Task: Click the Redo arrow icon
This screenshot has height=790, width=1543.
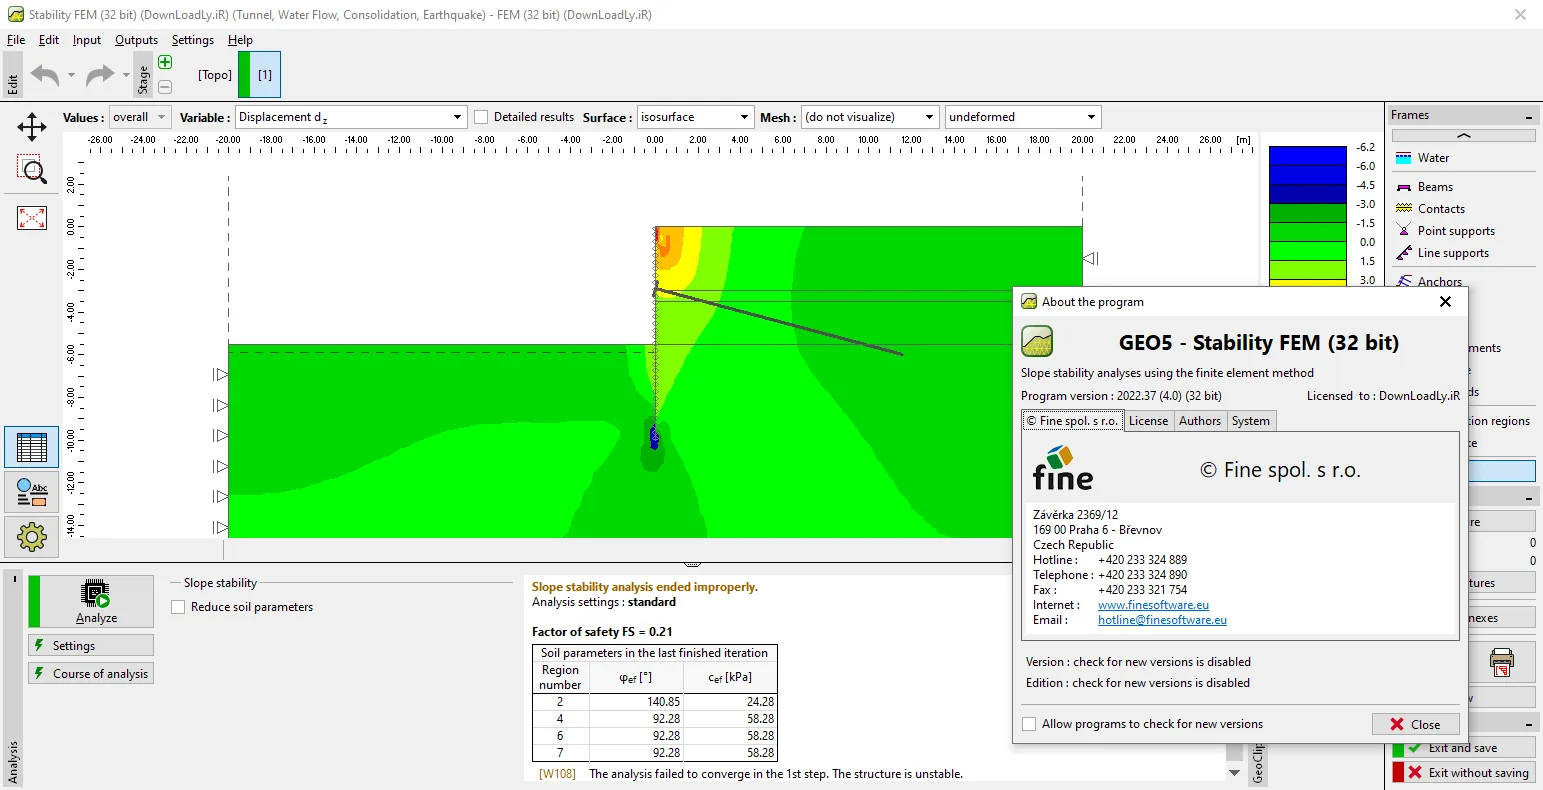Action: pyautogui.click(x=100, y=75)
